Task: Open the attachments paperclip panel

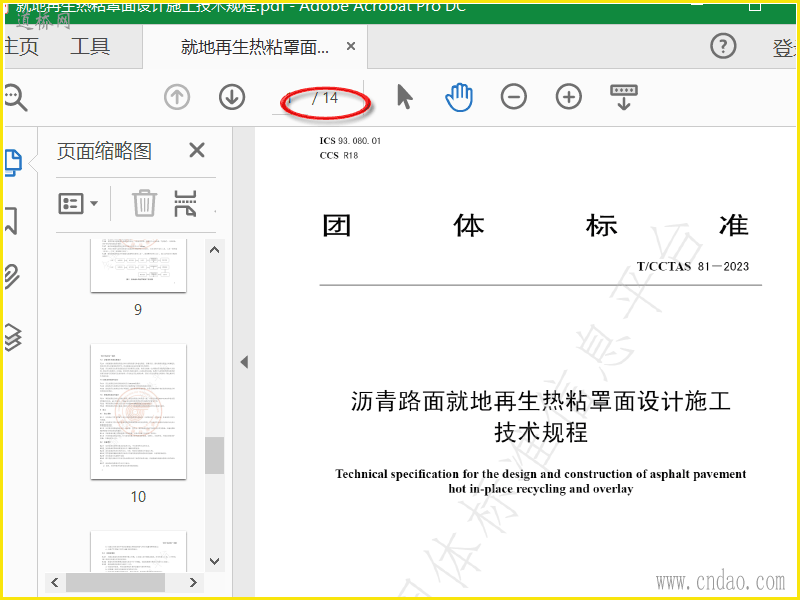Action: 12,278
